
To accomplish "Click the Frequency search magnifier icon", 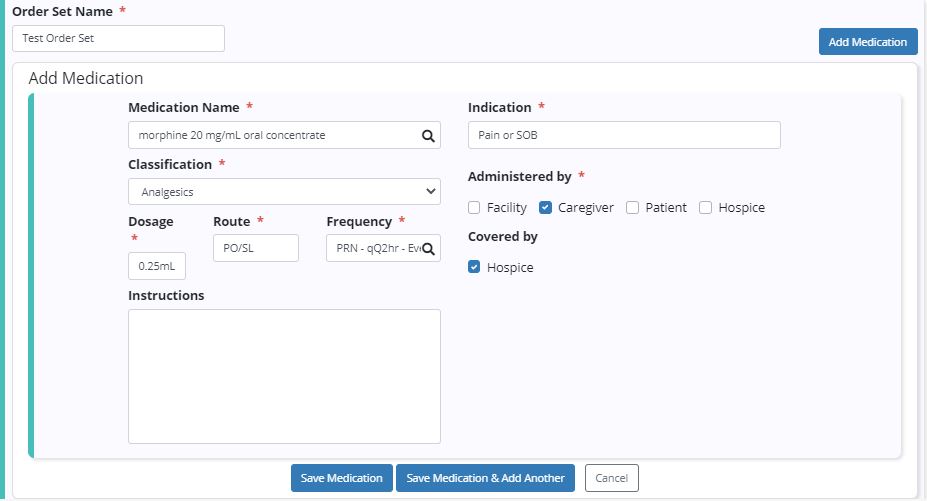I will 428,249.
